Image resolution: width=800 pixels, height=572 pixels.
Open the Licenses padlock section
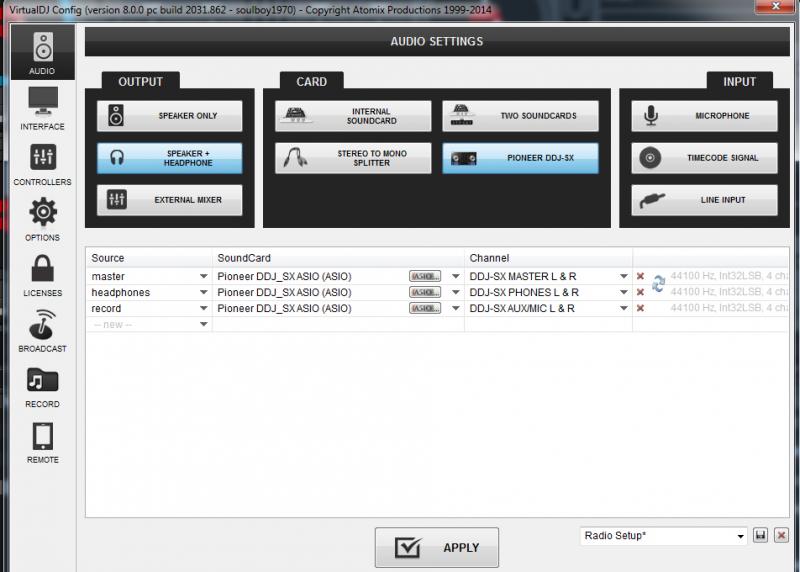[x=42, y=276]
